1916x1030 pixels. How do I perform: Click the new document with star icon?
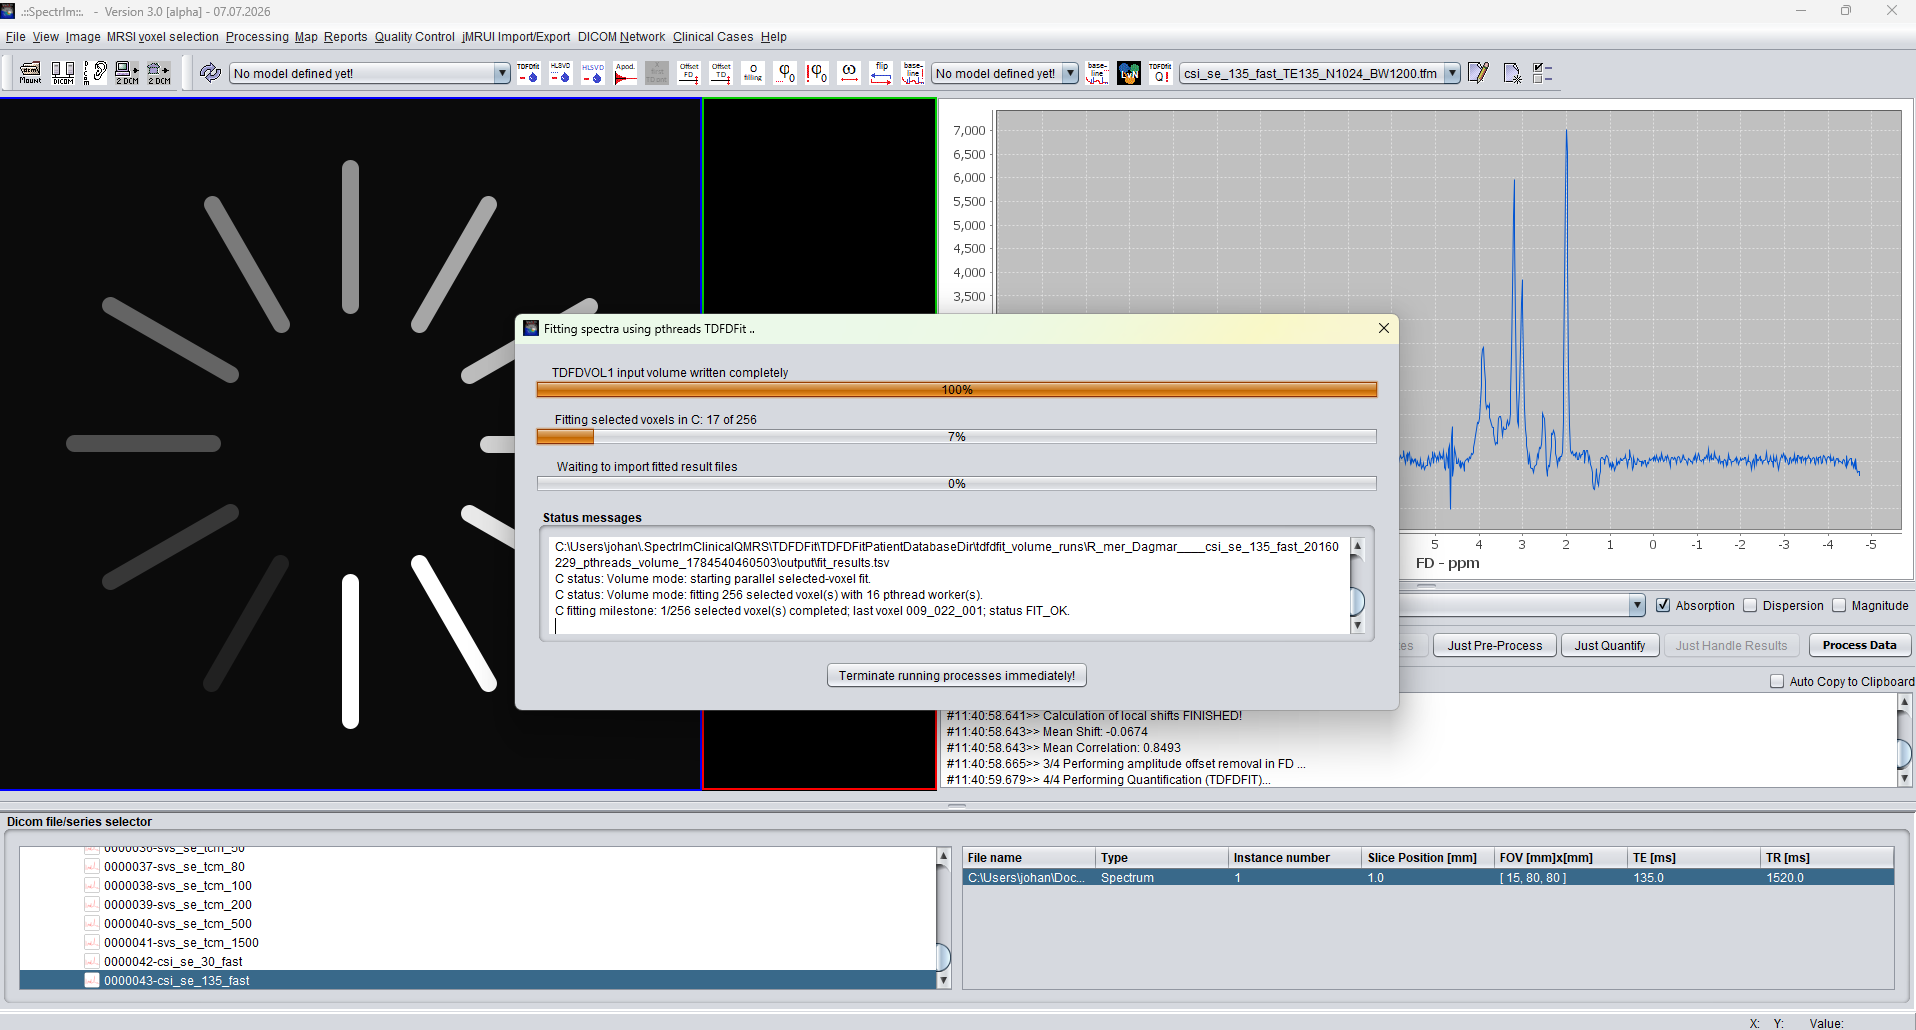pyautogui.click(x=1511, y=73)
